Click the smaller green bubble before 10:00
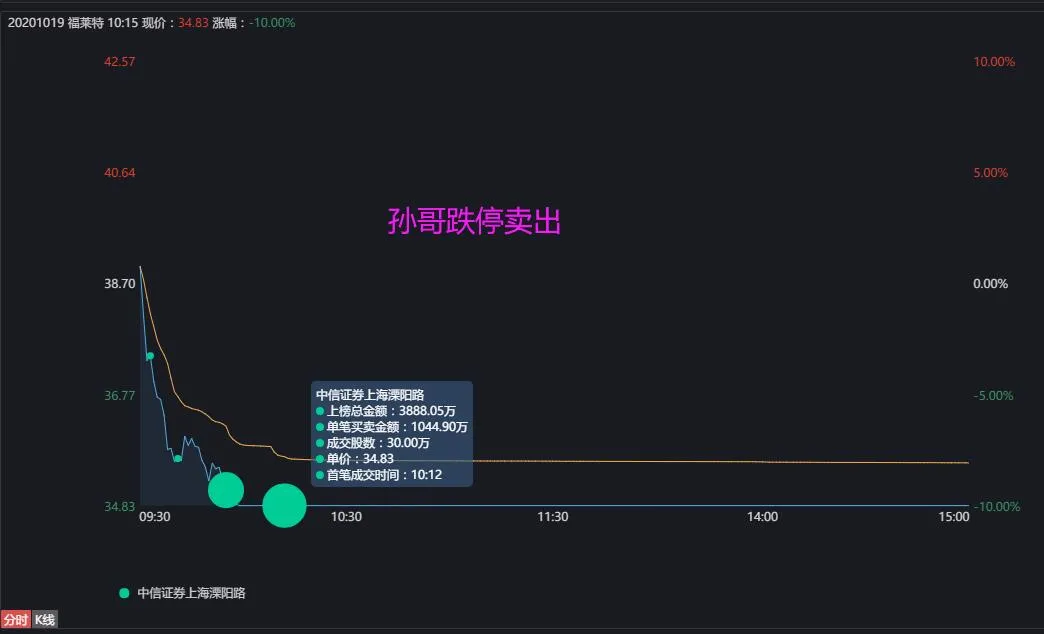 point(227,490)
